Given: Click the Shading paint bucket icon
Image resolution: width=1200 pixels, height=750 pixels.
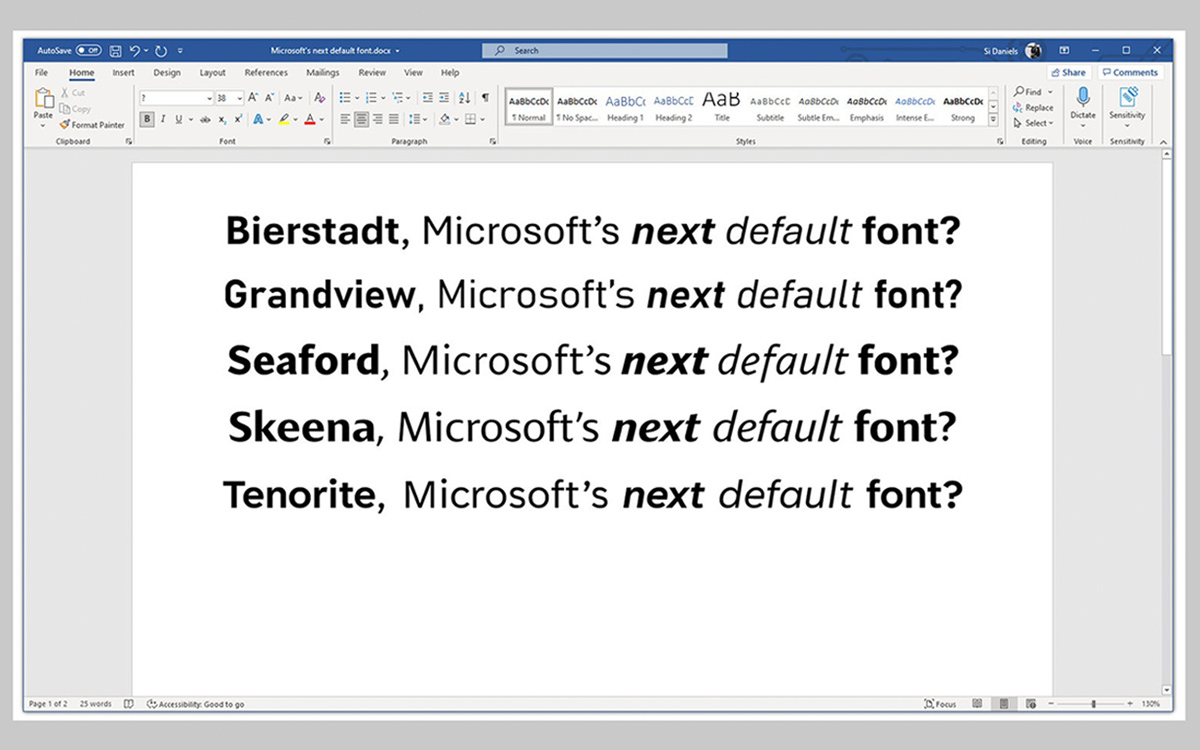Looking at the screenshot, I should point(444,119).
